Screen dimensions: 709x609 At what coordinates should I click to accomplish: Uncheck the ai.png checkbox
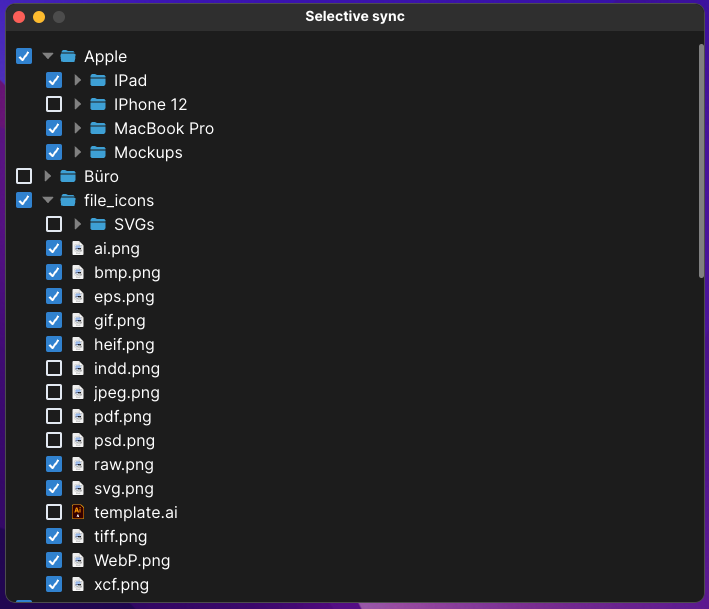(x=54, y=248)
